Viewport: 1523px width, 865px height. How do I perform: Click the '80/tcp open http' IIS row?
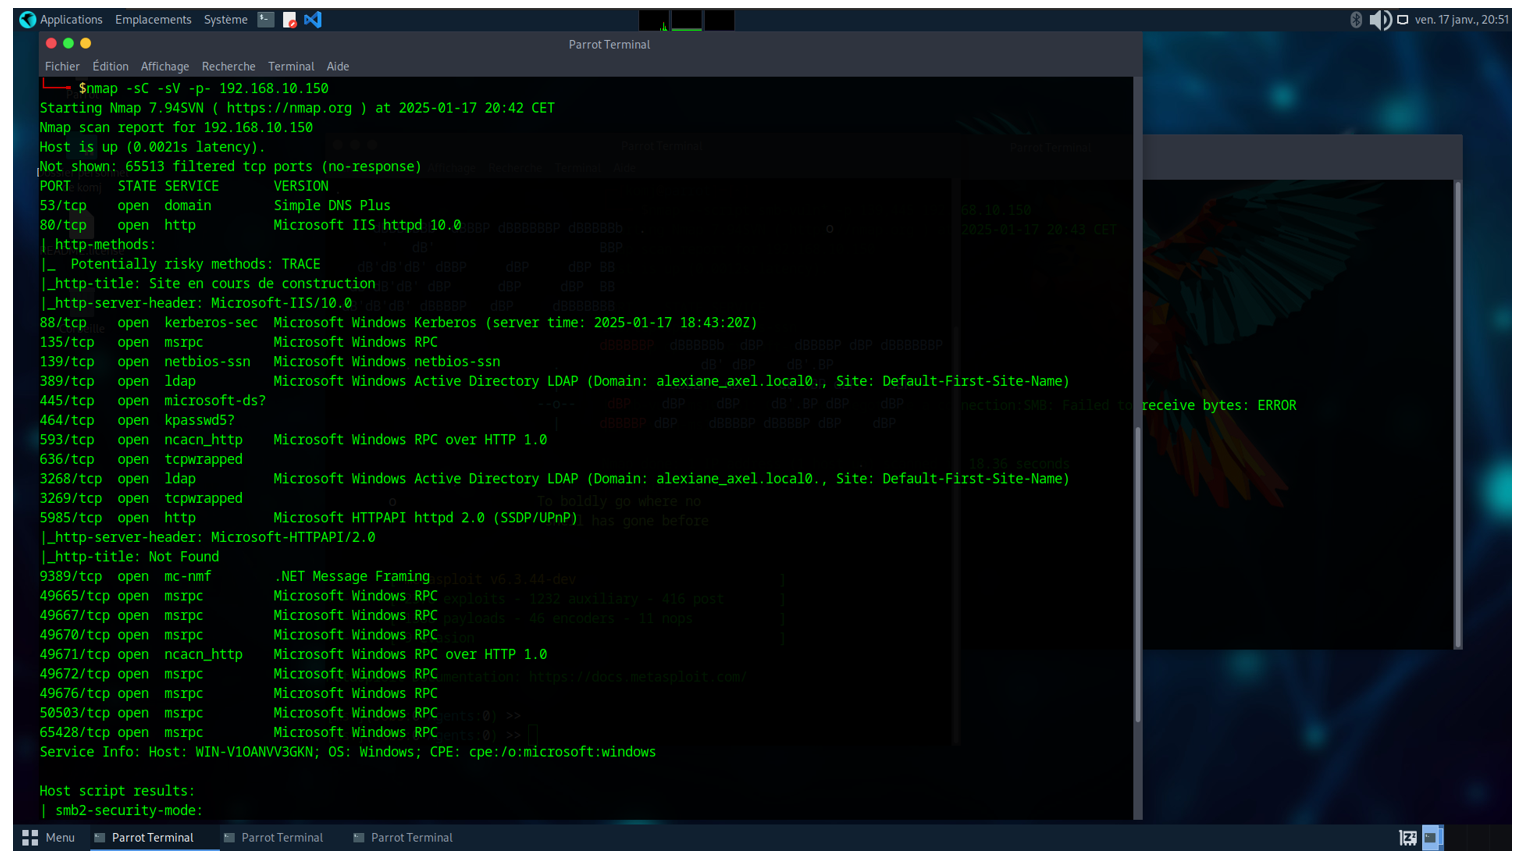click(250, 225)
